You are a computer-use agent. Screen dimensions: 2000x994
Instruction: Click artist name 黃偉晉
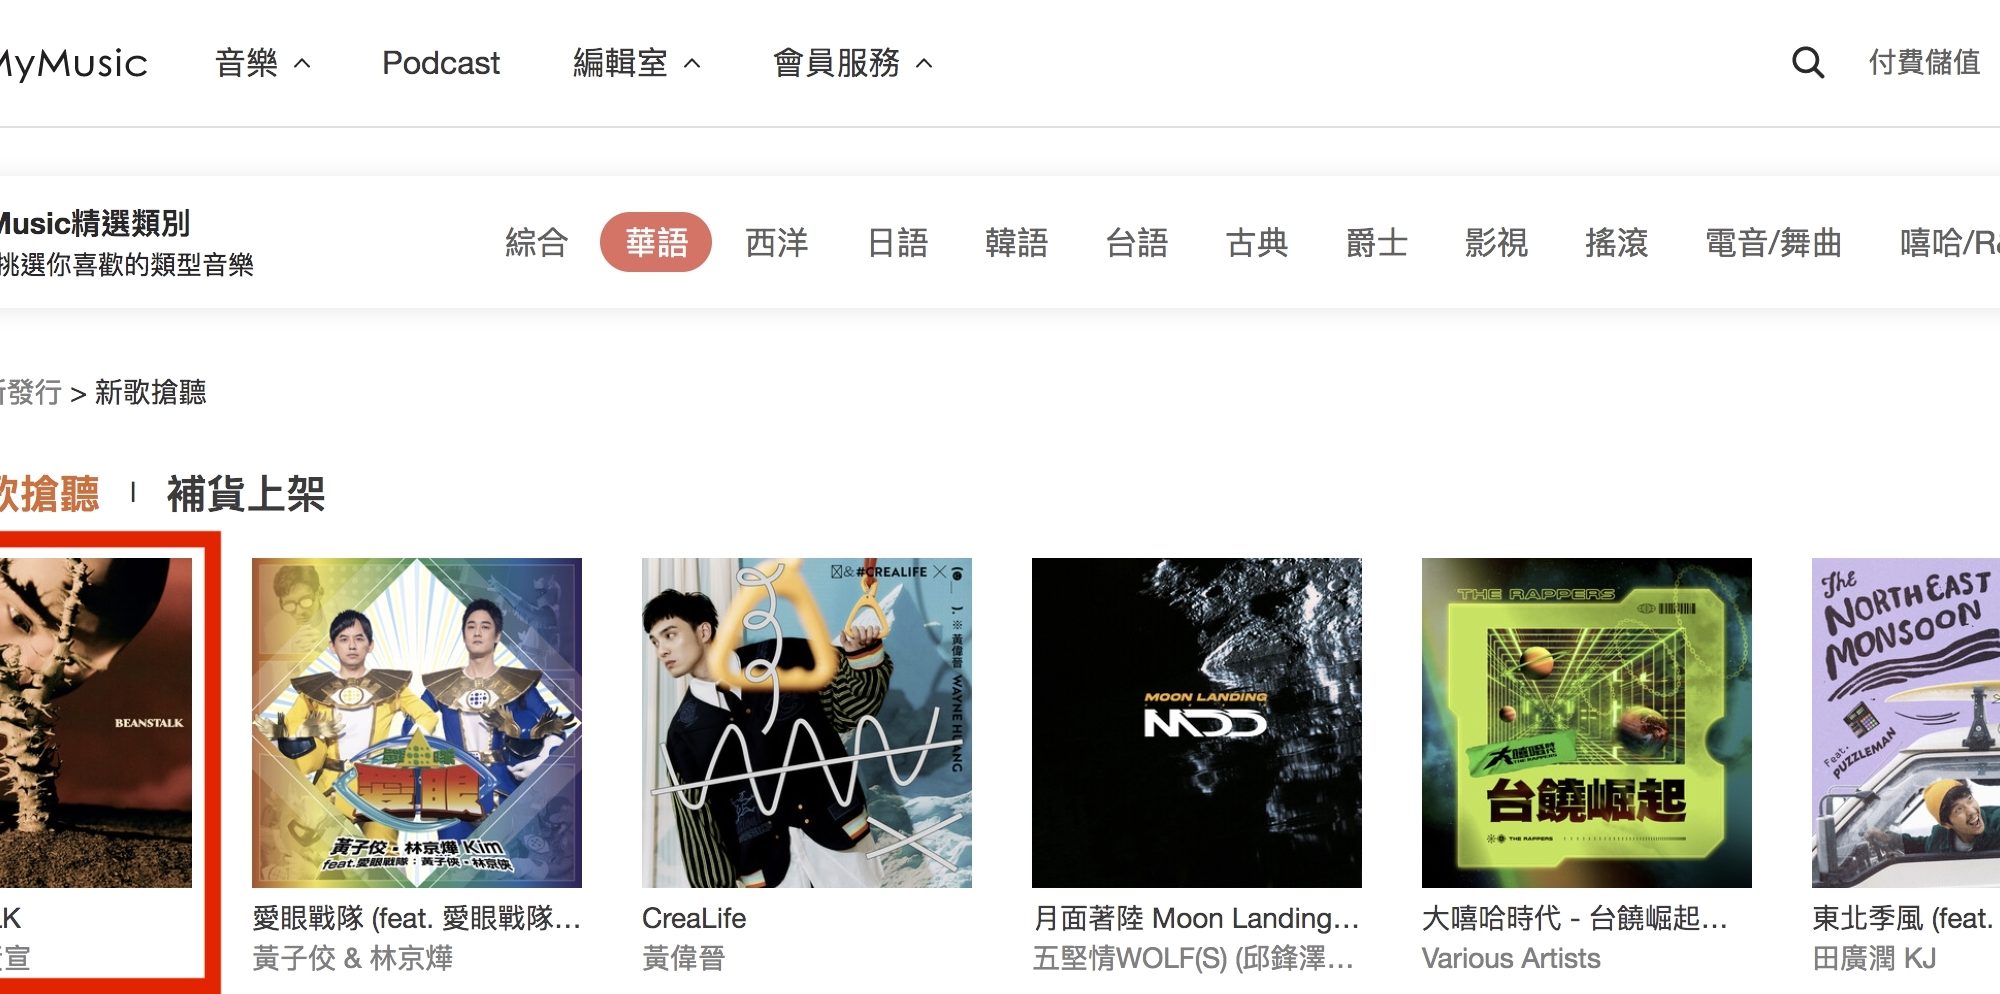(x=683, y=958)
